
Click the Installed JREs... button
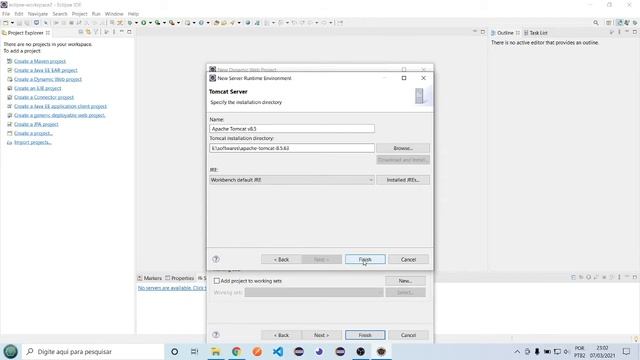click(403, 180)
